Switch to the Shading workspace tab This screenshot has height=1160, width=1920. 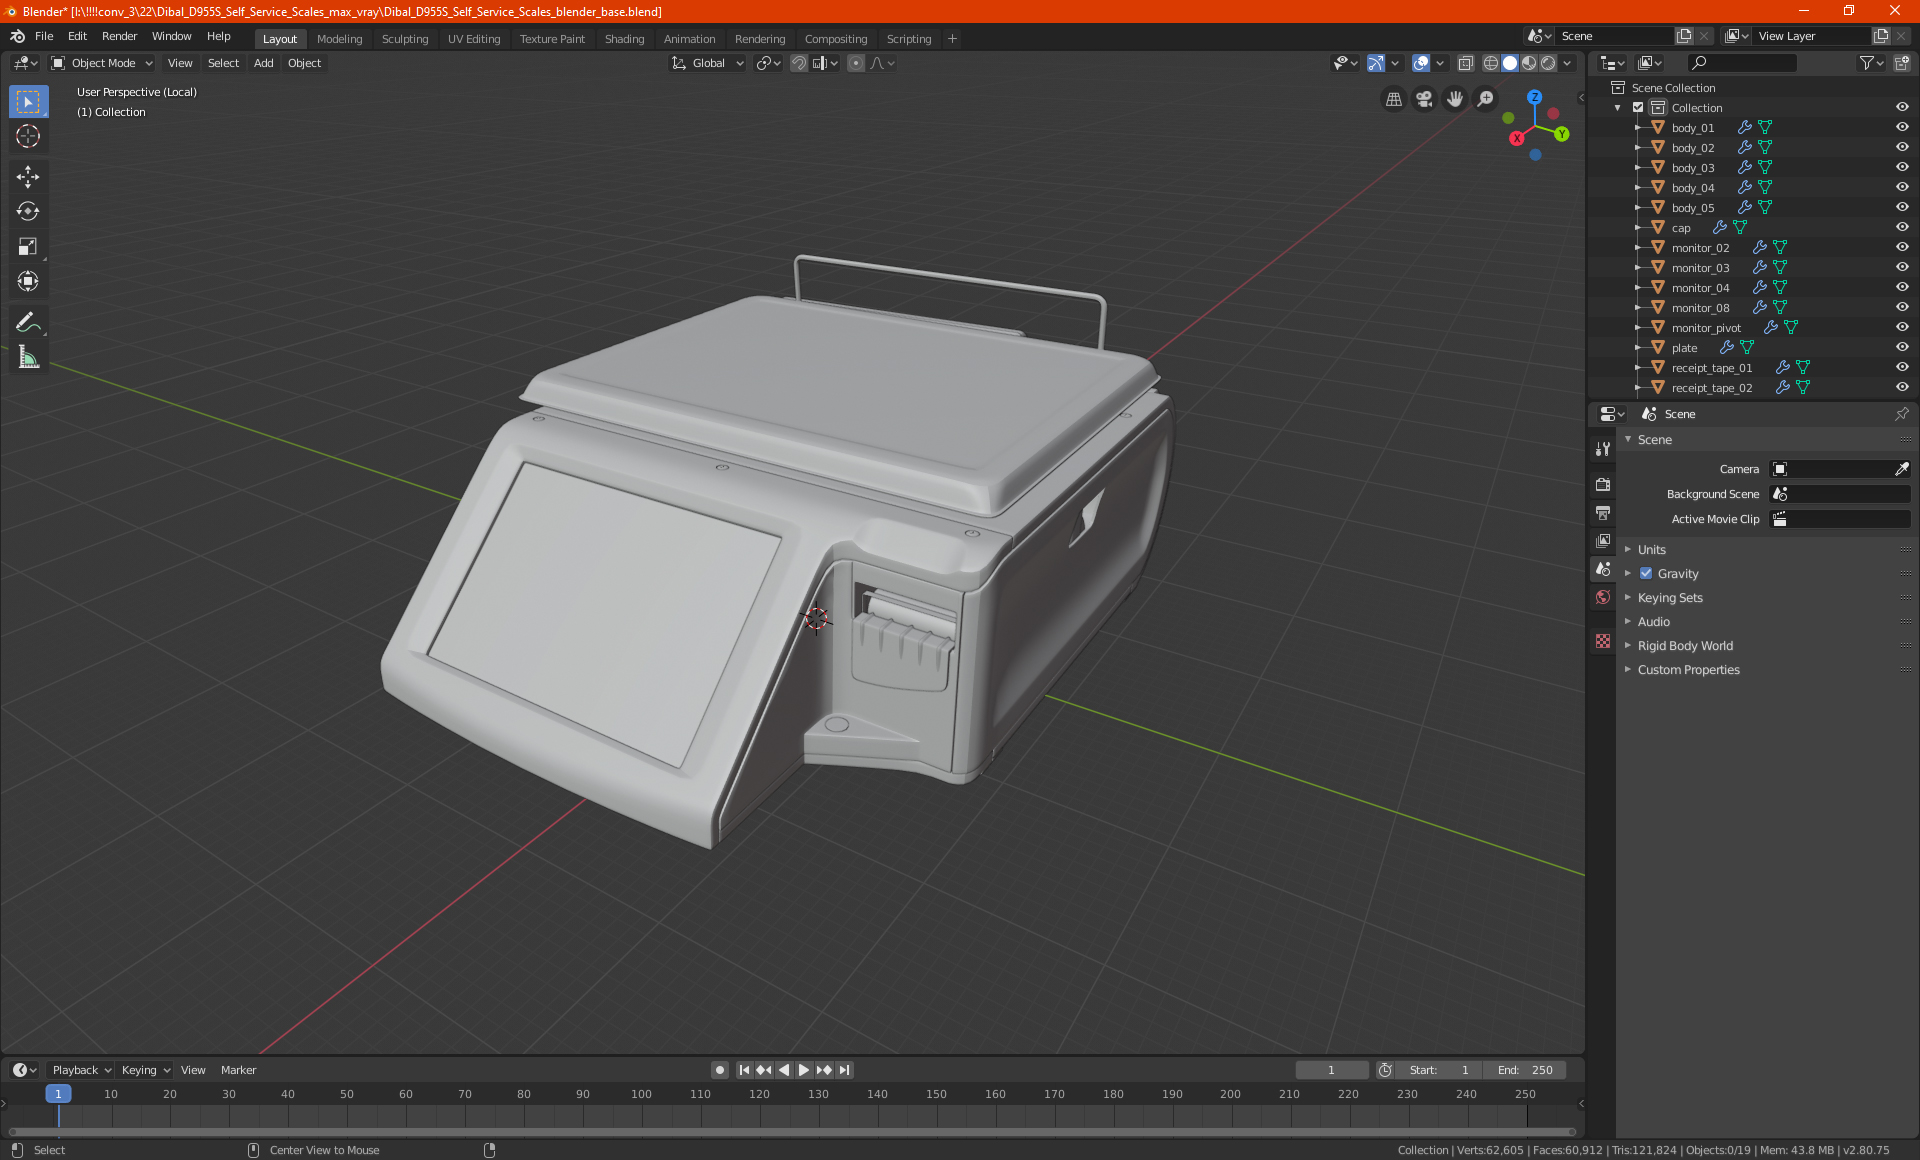click(624, 39)
